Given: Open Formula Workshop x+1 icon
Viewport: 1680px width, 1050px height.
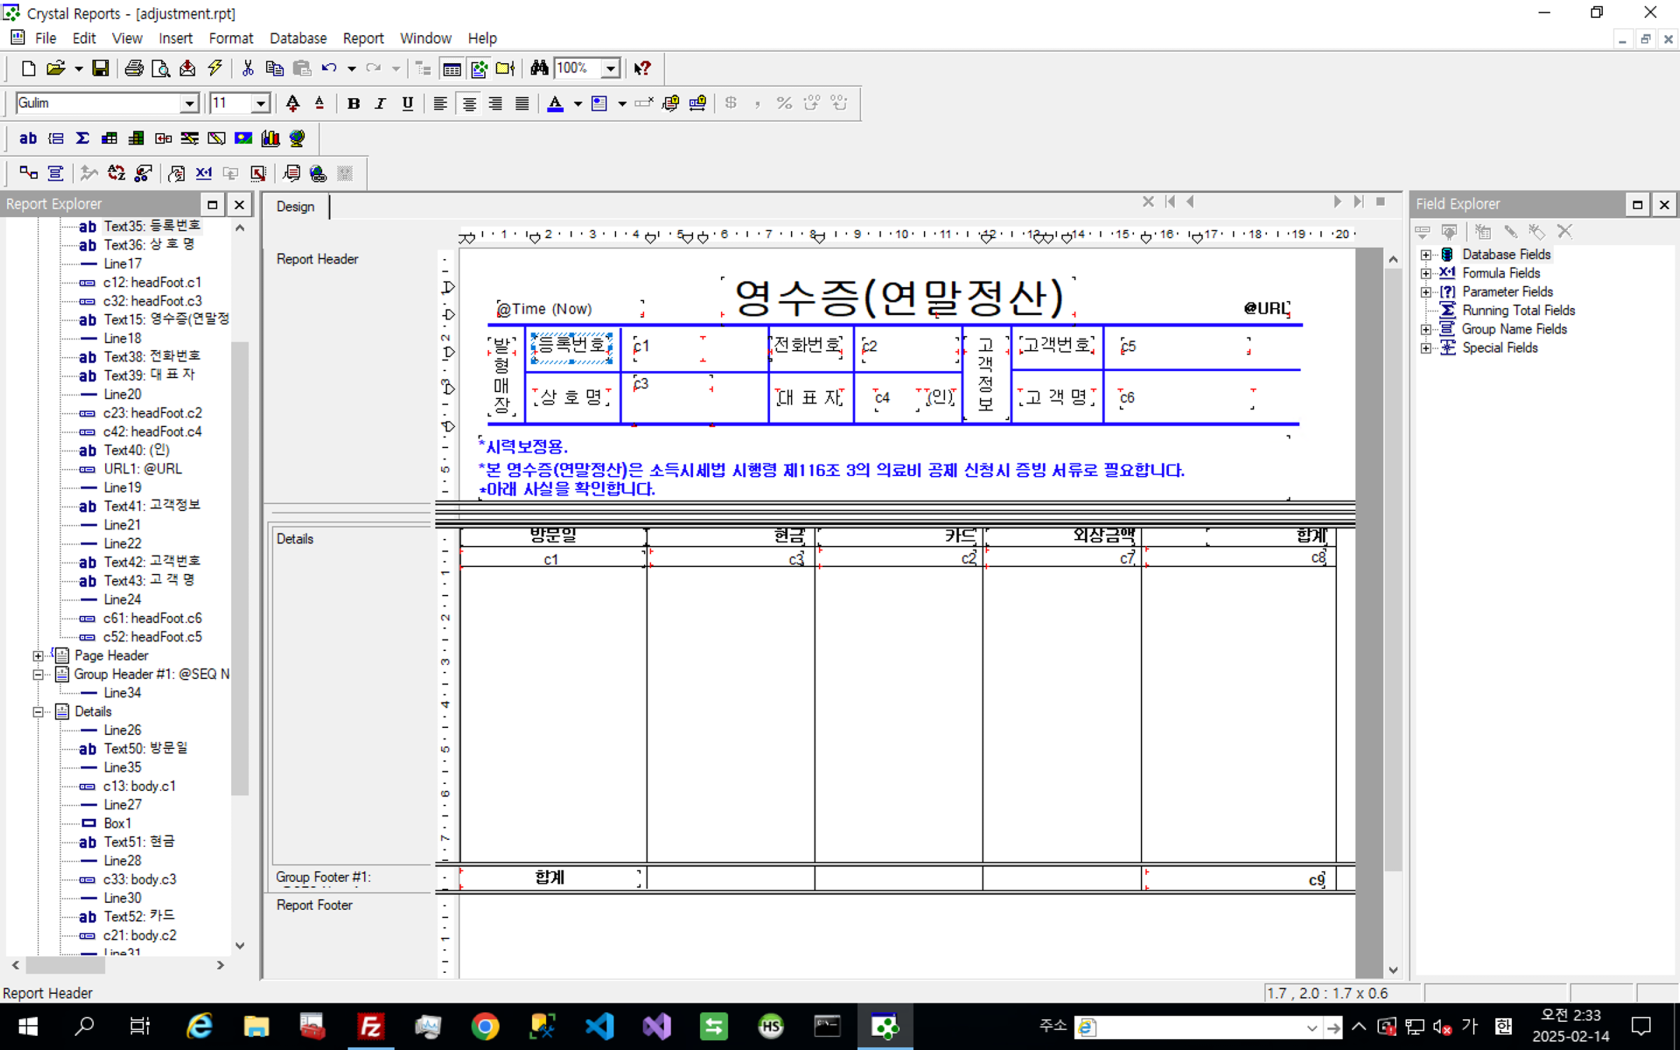Looking at the screenshot, I should pyautogui.click(x=204, y=173).
